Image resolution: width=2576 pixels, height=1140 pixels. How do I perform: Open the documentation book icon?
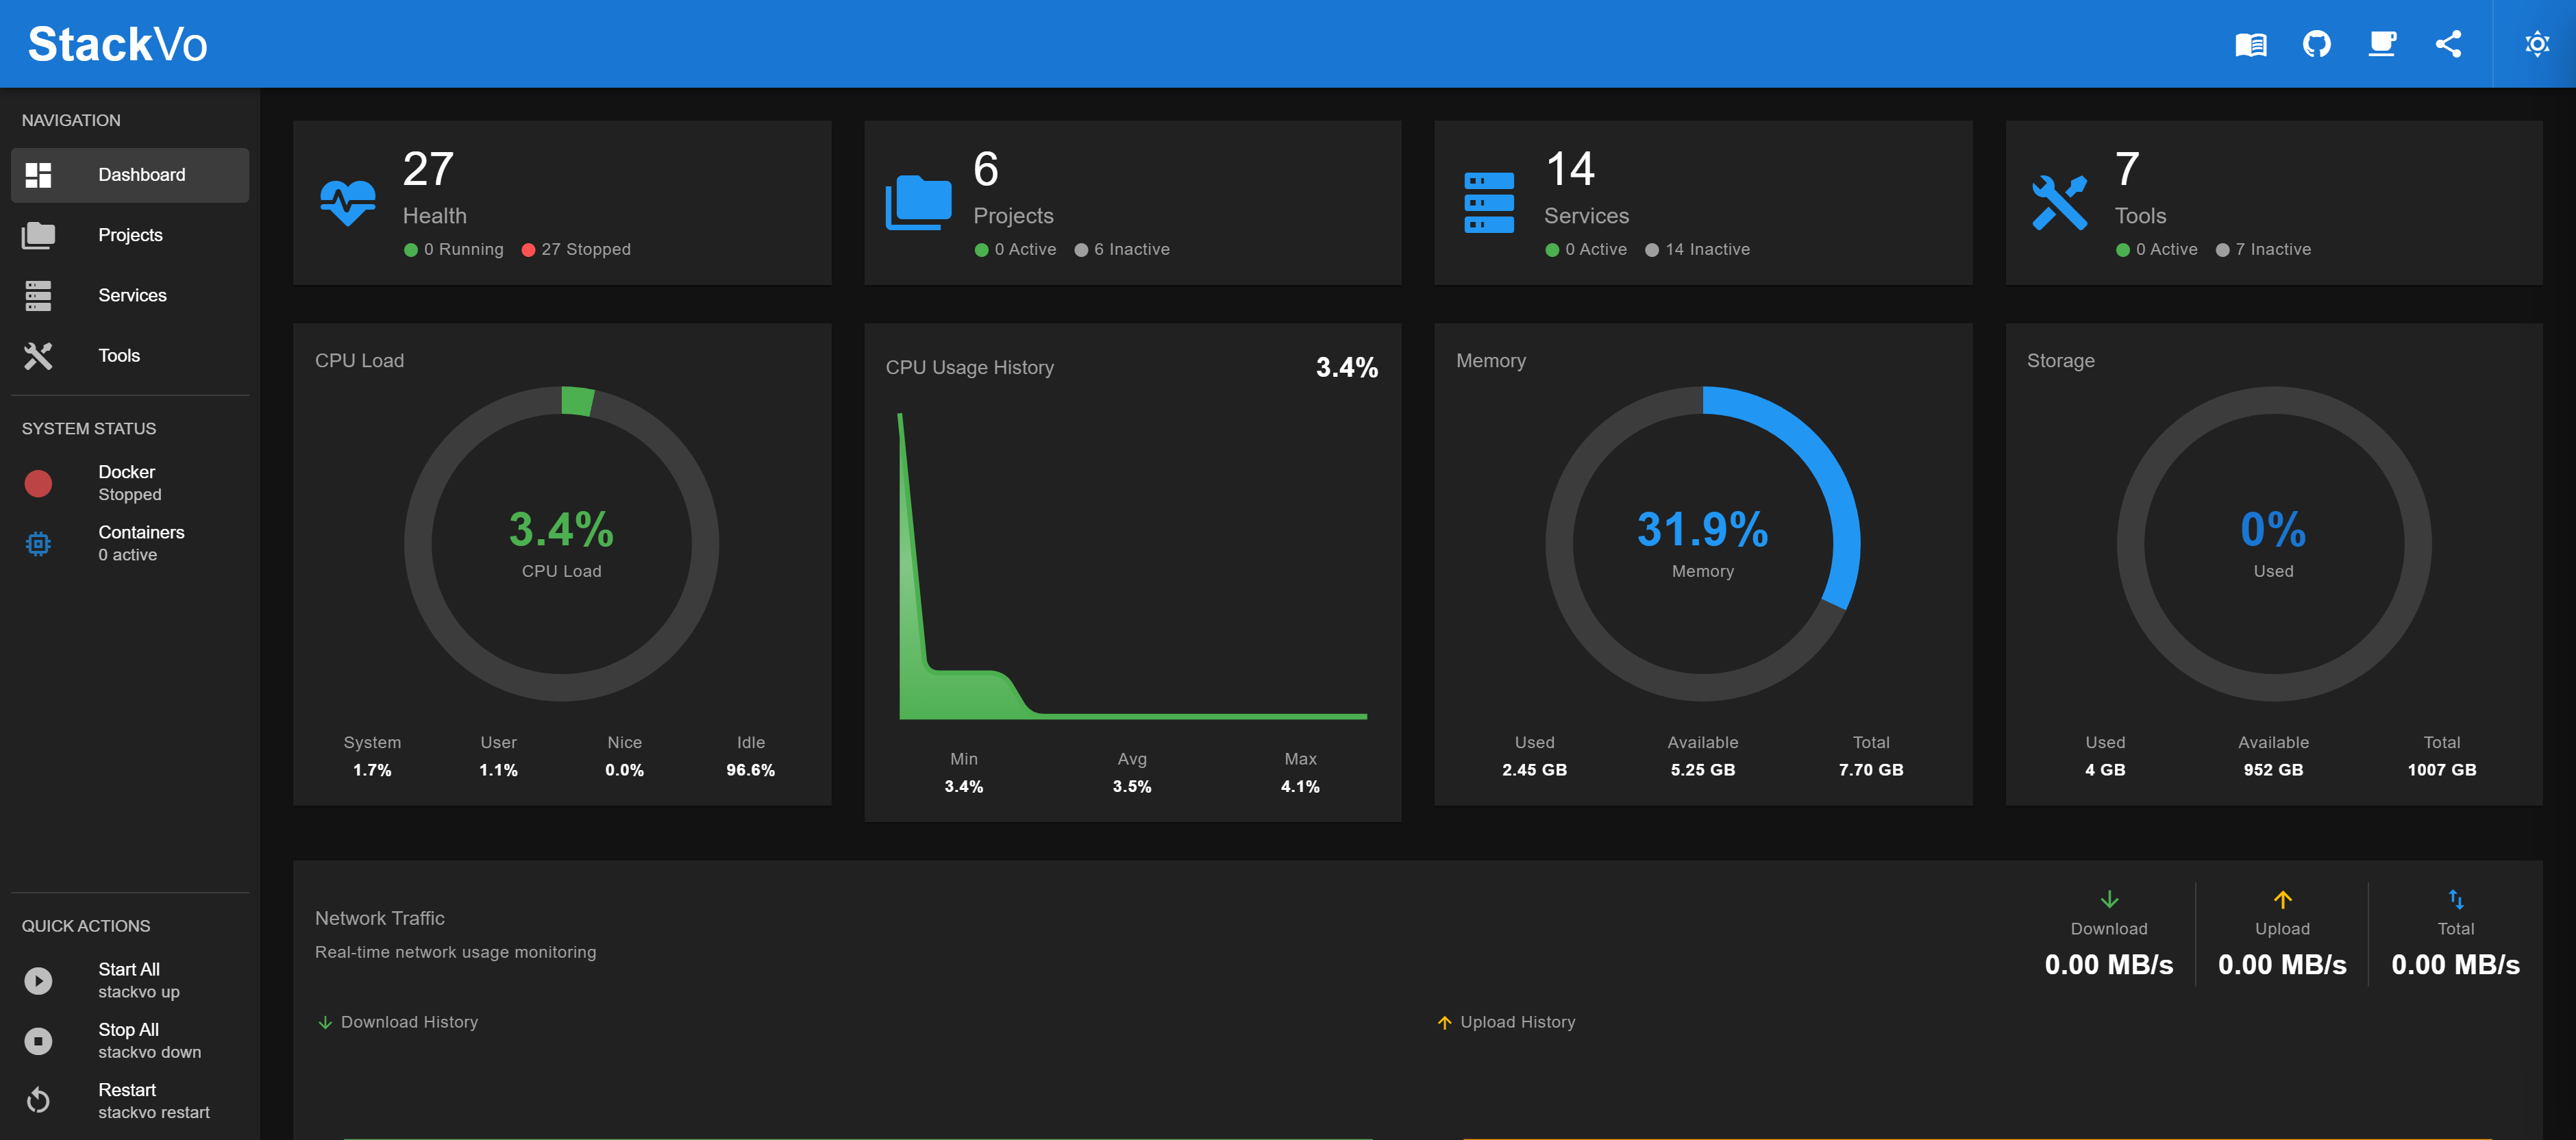pos(2251,43)
